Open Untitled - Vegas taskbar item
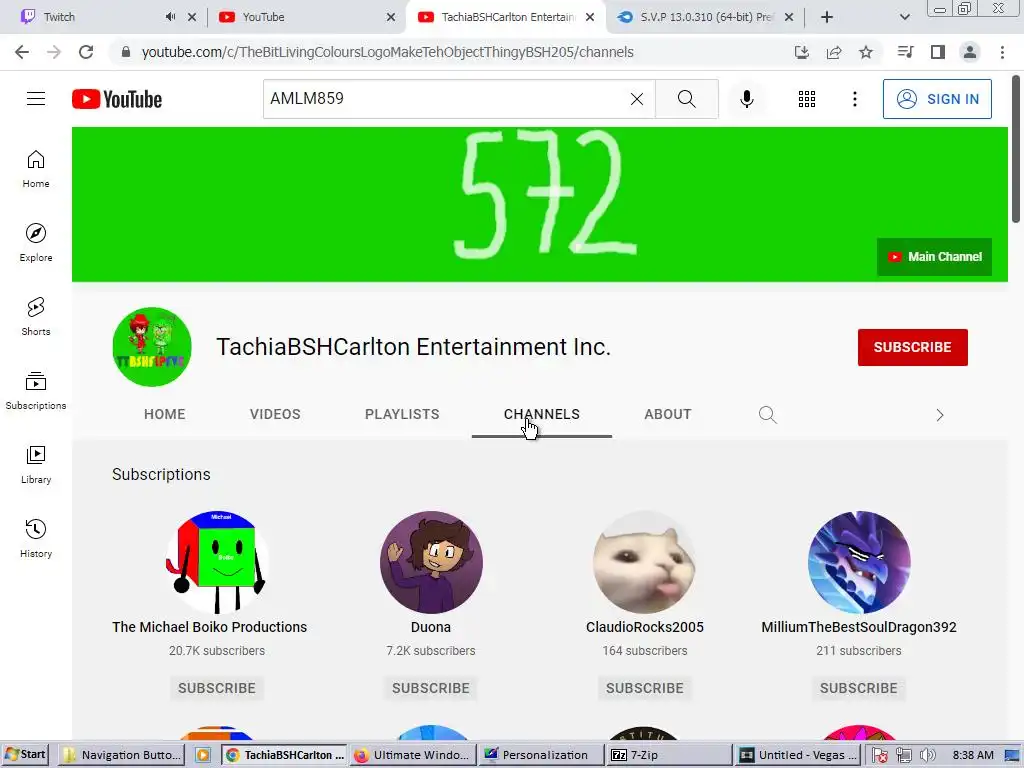 799,755
